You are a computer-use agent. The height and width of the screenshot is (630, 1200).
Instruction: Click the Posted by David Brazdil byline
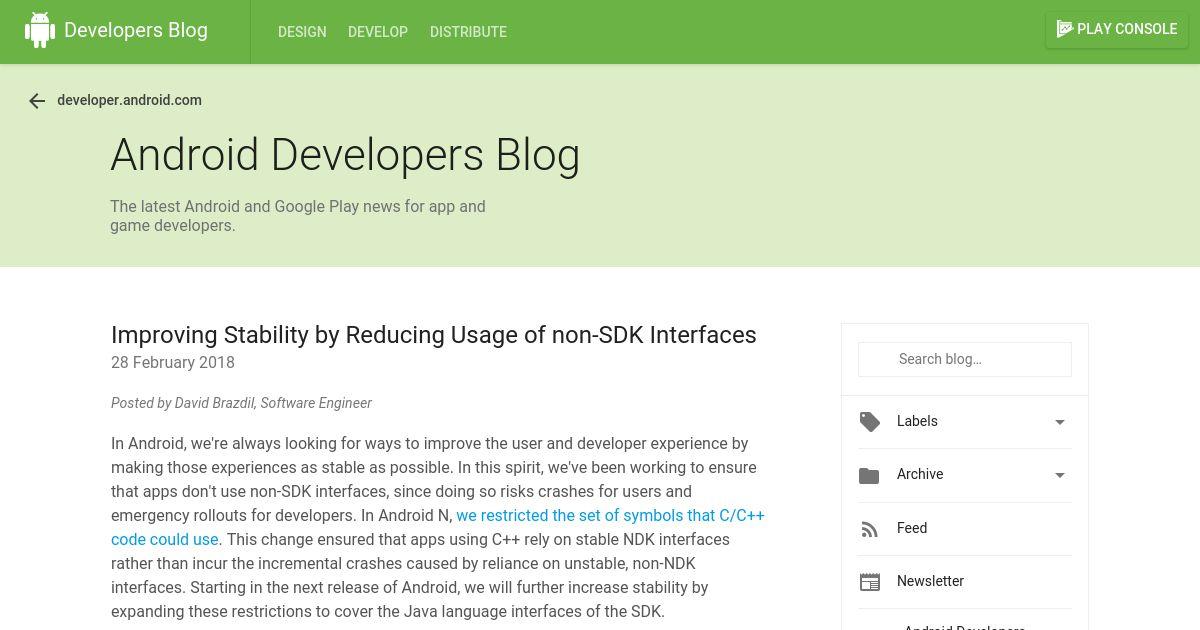[x=241, y=403]
